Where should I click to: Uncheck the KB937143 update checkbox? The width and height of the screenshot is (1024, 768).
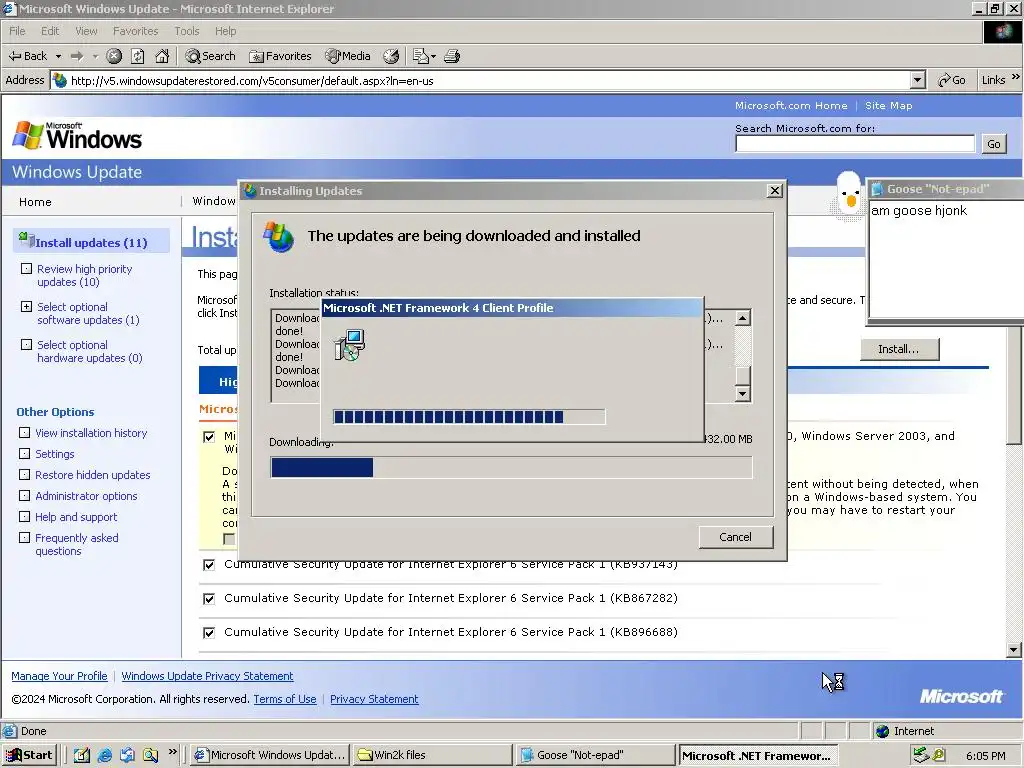pyautogui.click(x=209, y=565)
